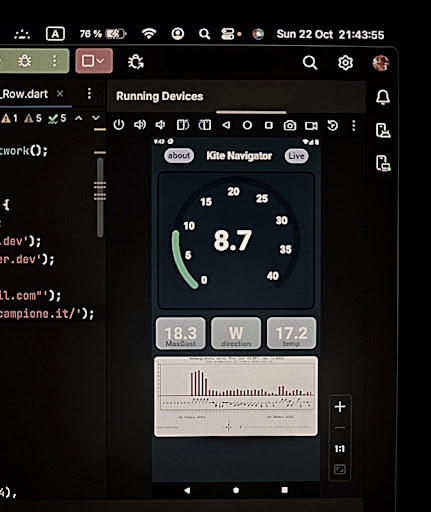Open editor tabs more options menu
The height and width of the screenshot is (512, 431).
point(89,94)
